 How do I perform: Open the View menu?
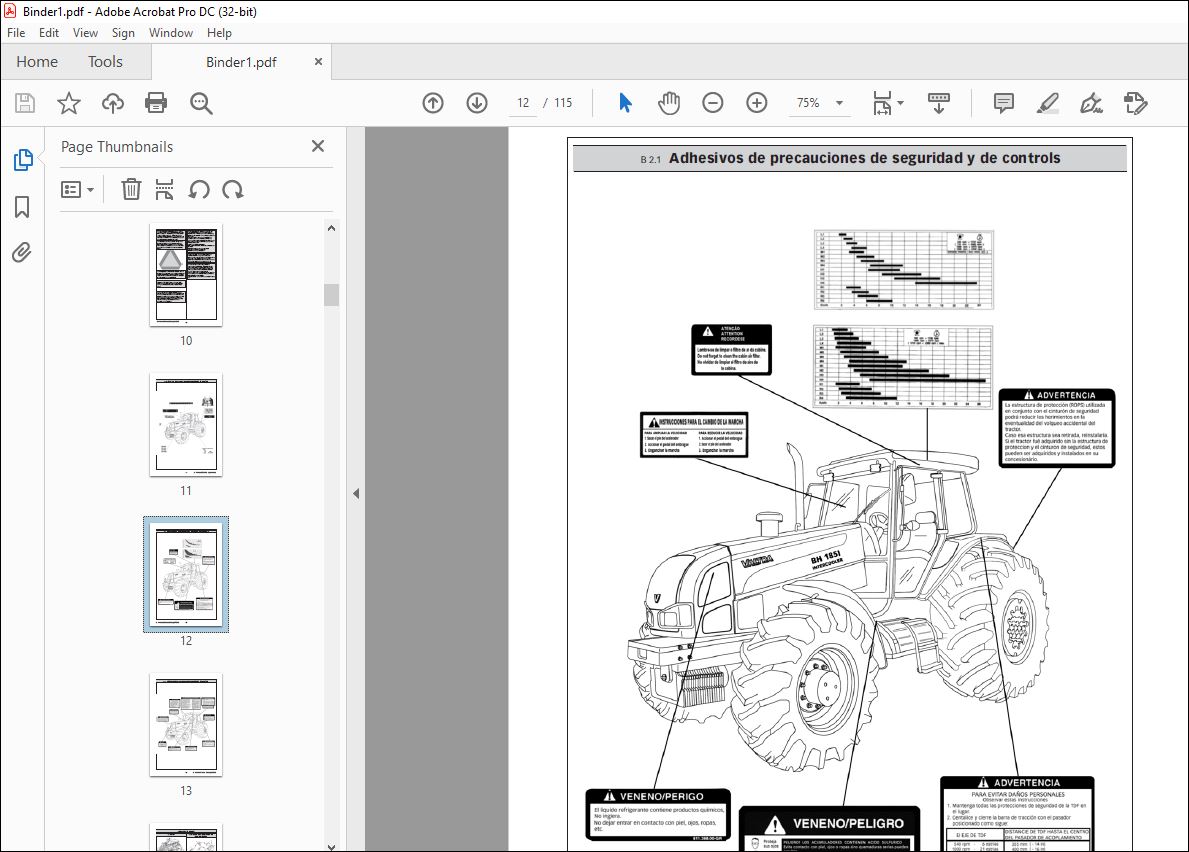[85, 33]
